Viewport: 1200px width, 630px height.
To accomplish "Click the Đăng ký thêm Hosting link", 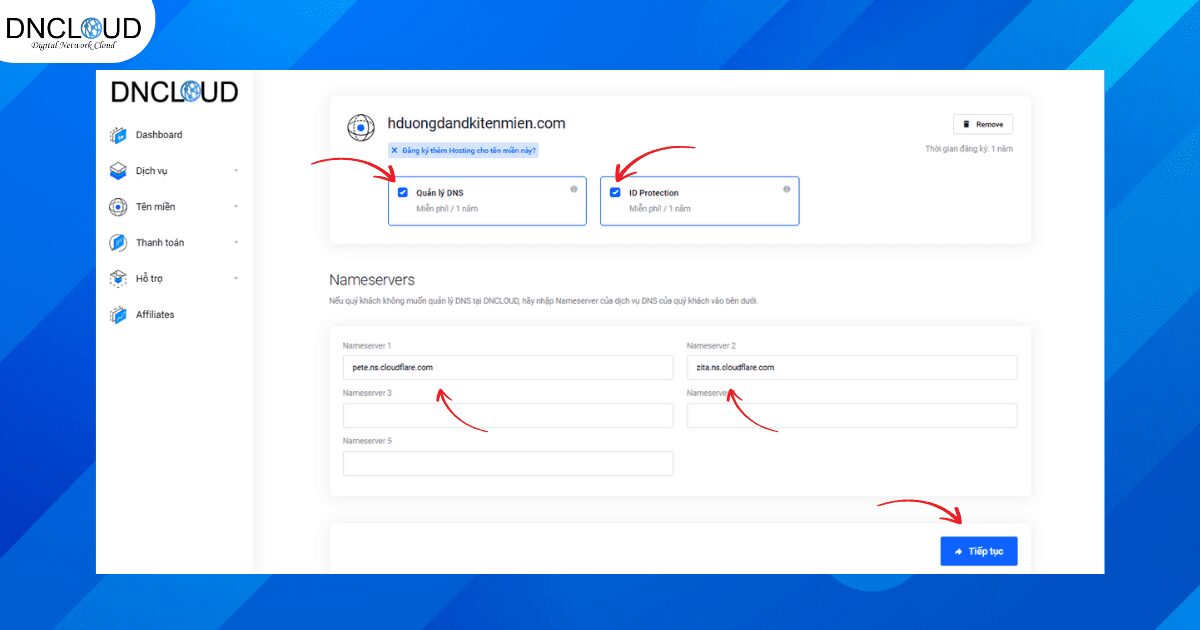I will (463, 151).
